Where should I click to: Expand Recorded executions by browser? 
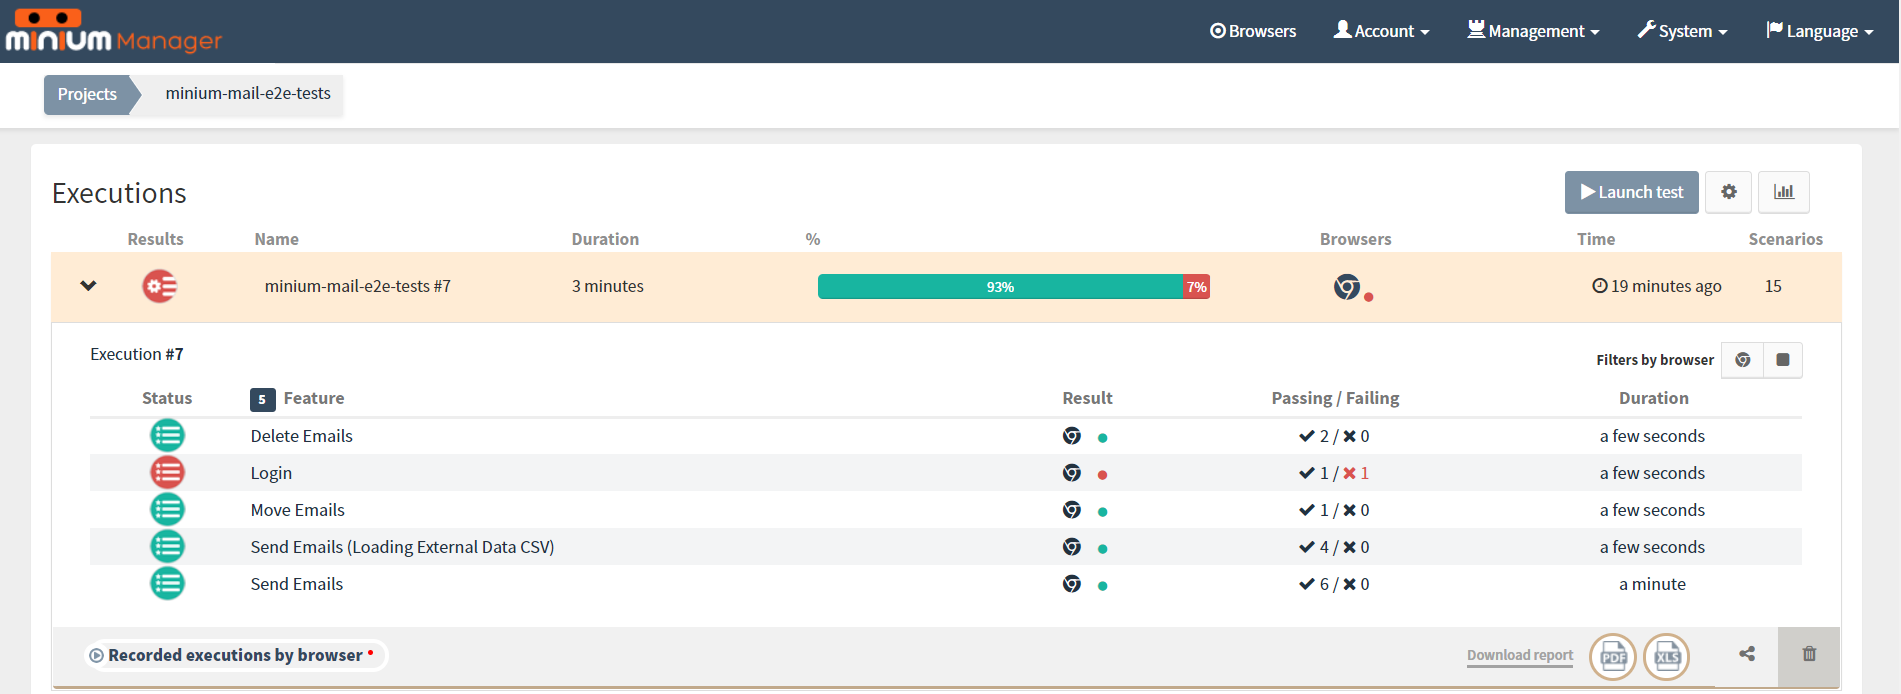point(236,655)
